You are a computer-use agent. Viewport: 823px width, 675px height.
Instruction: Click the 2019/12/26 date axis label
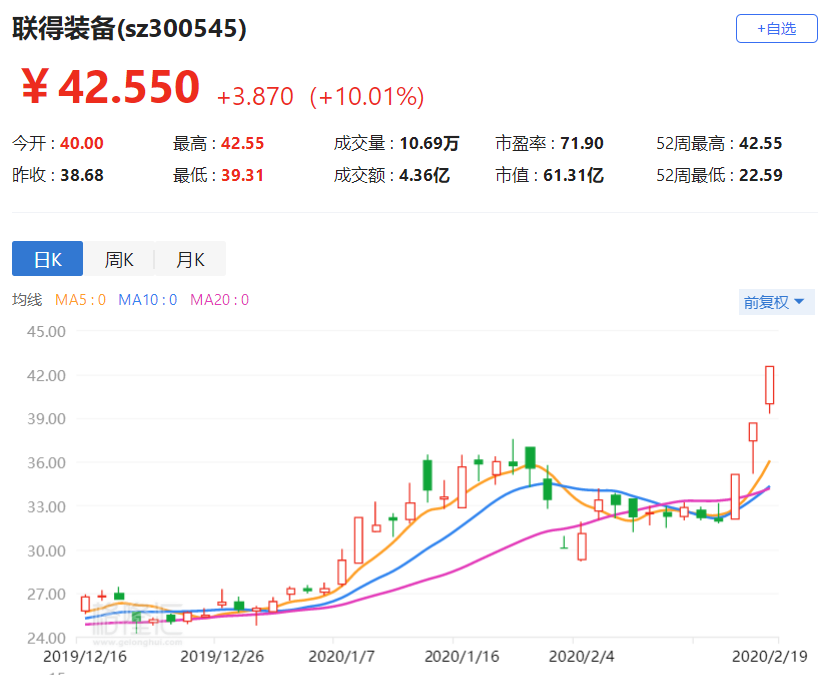point(222,656)
